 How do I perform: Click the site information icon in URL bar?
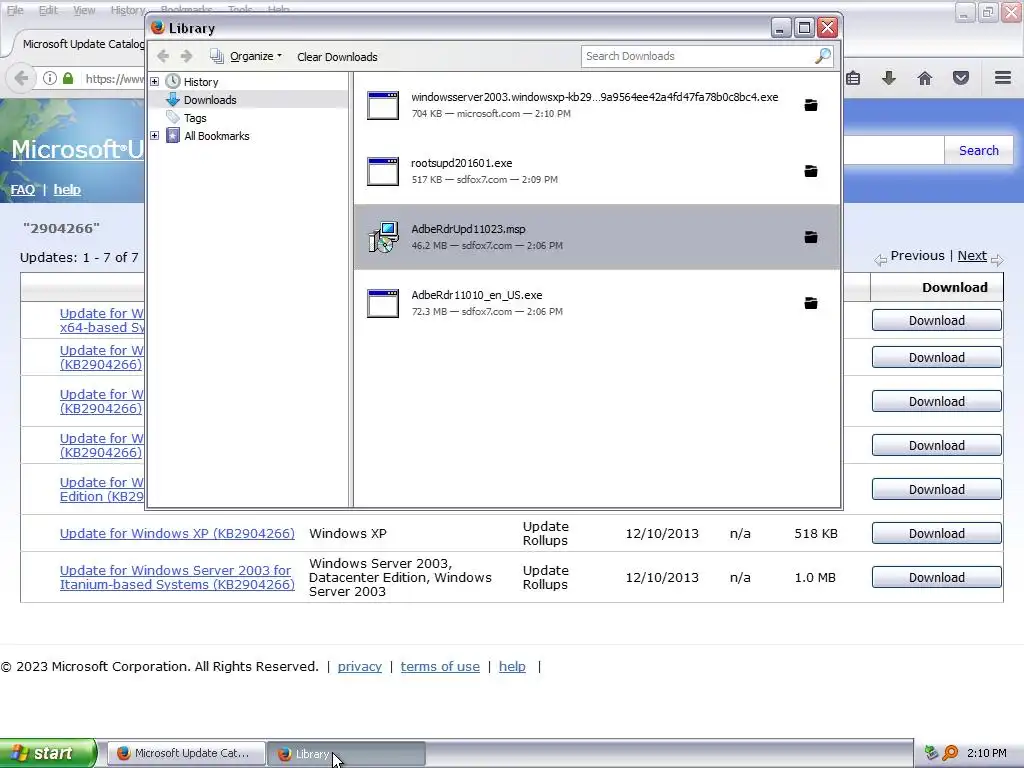click(x=50, y=78)
